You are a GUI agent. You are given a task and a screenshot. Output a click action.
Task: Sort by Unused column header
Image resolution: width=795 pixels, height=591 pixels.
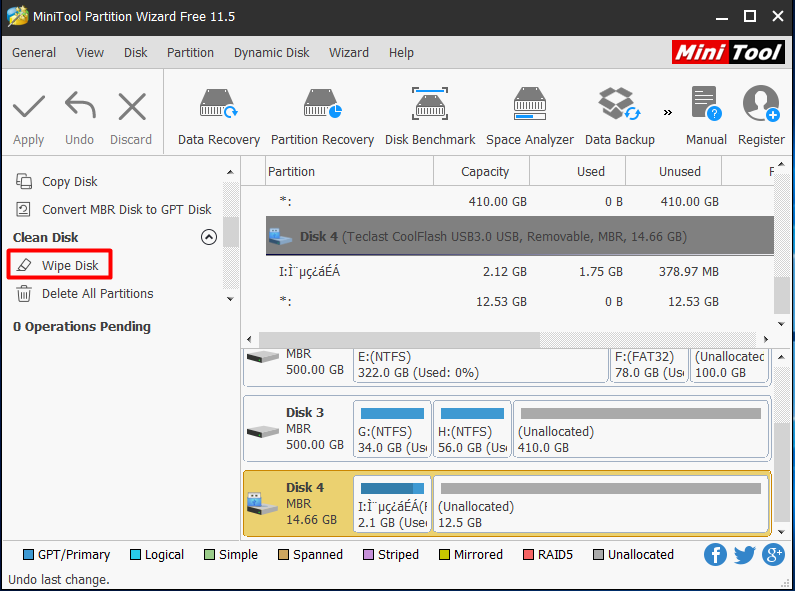pyautogui.click(x=673, y=171)
